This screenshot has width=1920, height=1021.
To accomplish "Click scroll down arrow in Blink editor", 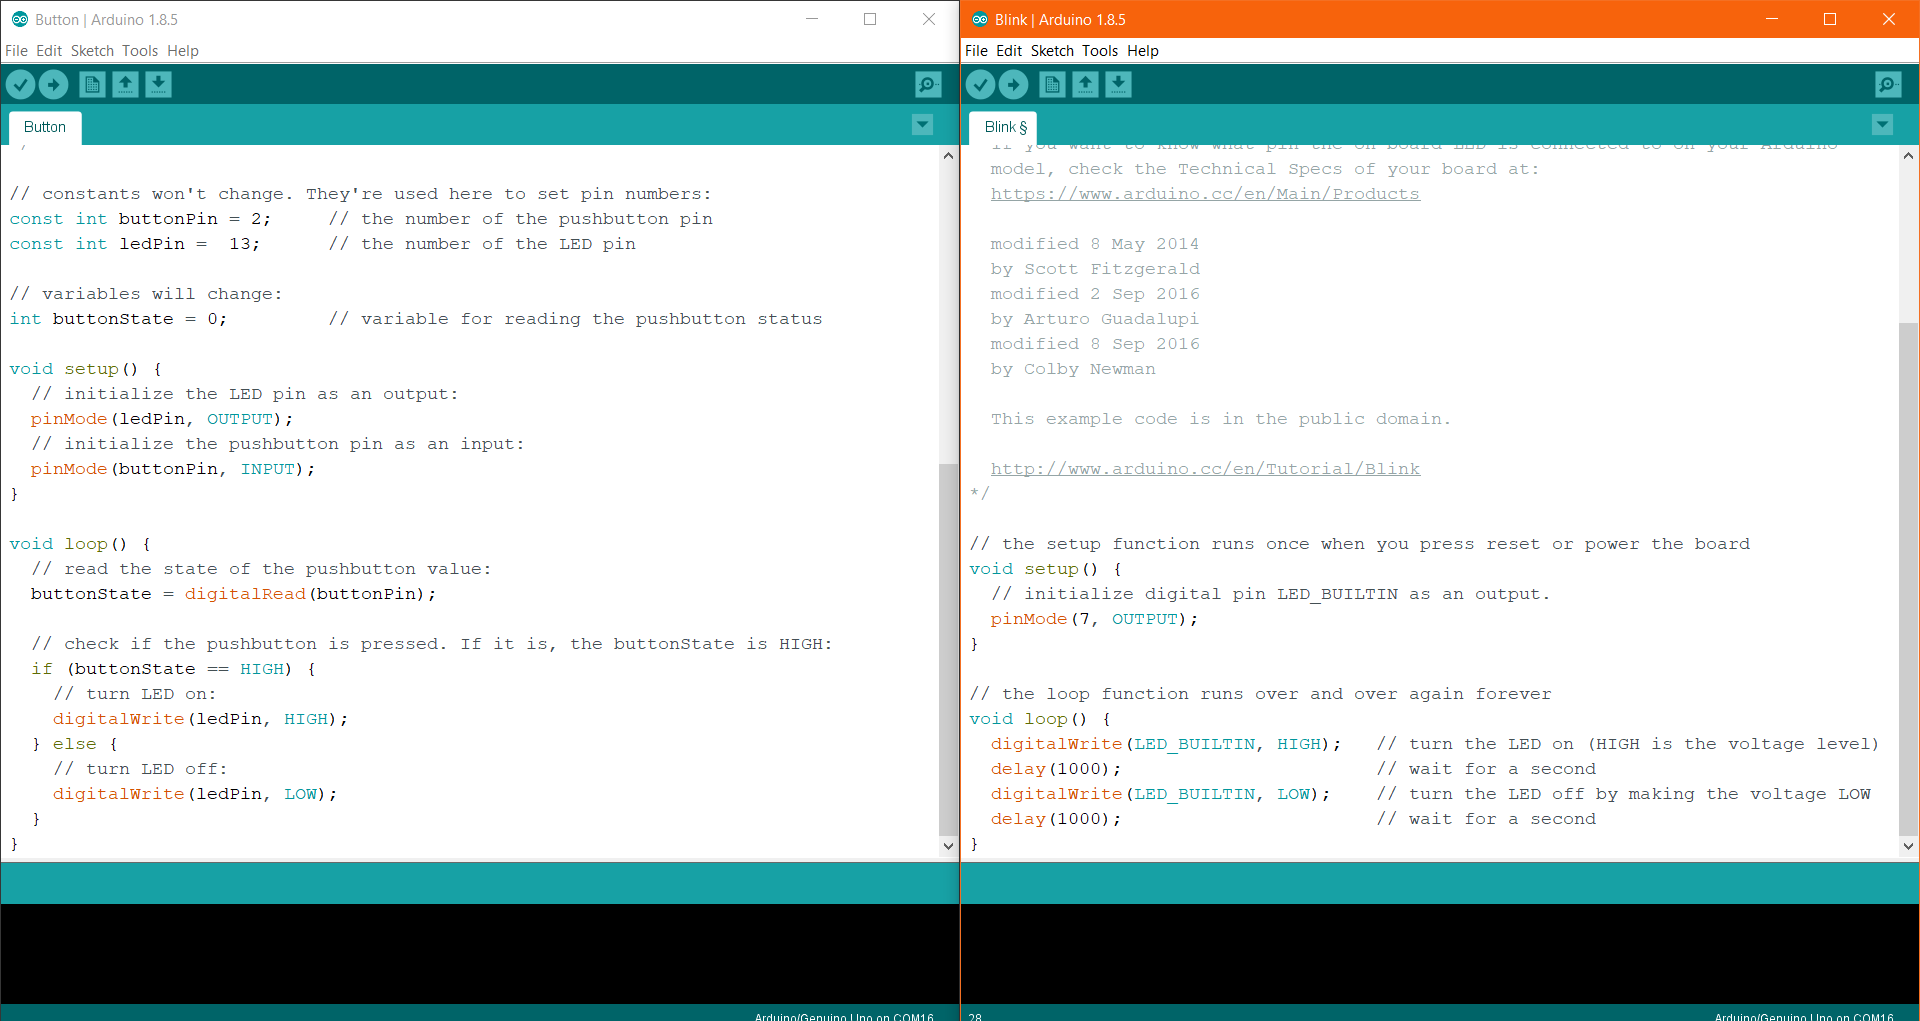I will tap(1908, 846).
